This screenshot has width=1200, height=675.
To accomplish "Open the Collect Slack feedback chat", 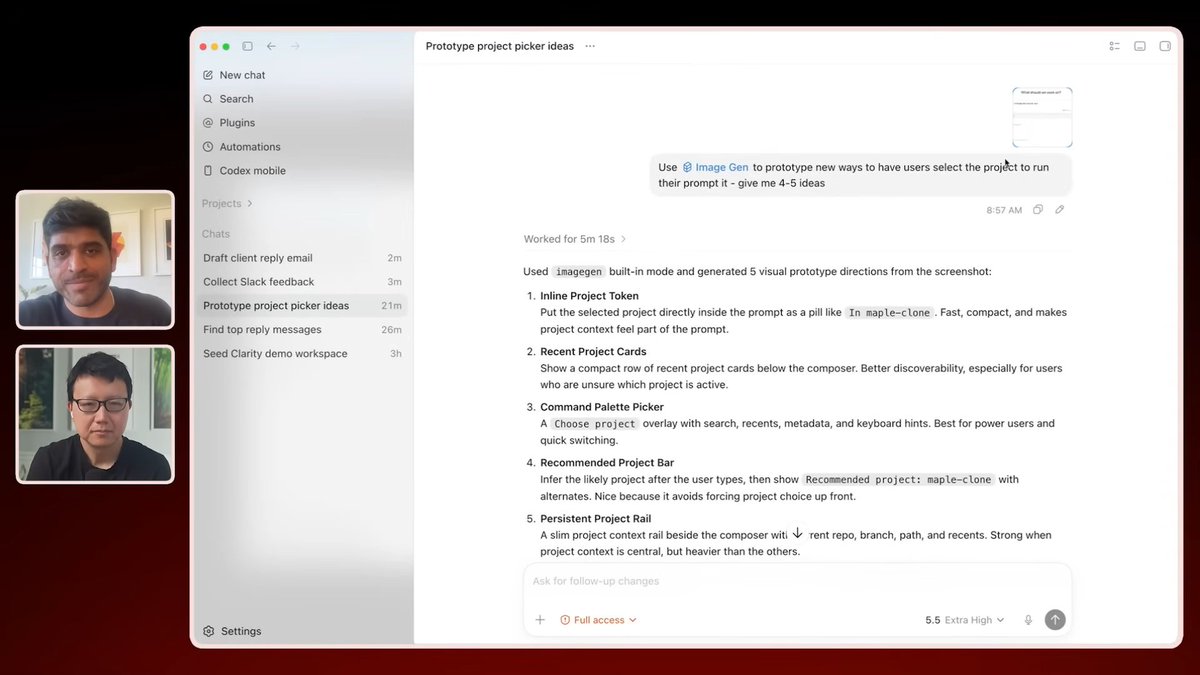I will tap(301, 282).
